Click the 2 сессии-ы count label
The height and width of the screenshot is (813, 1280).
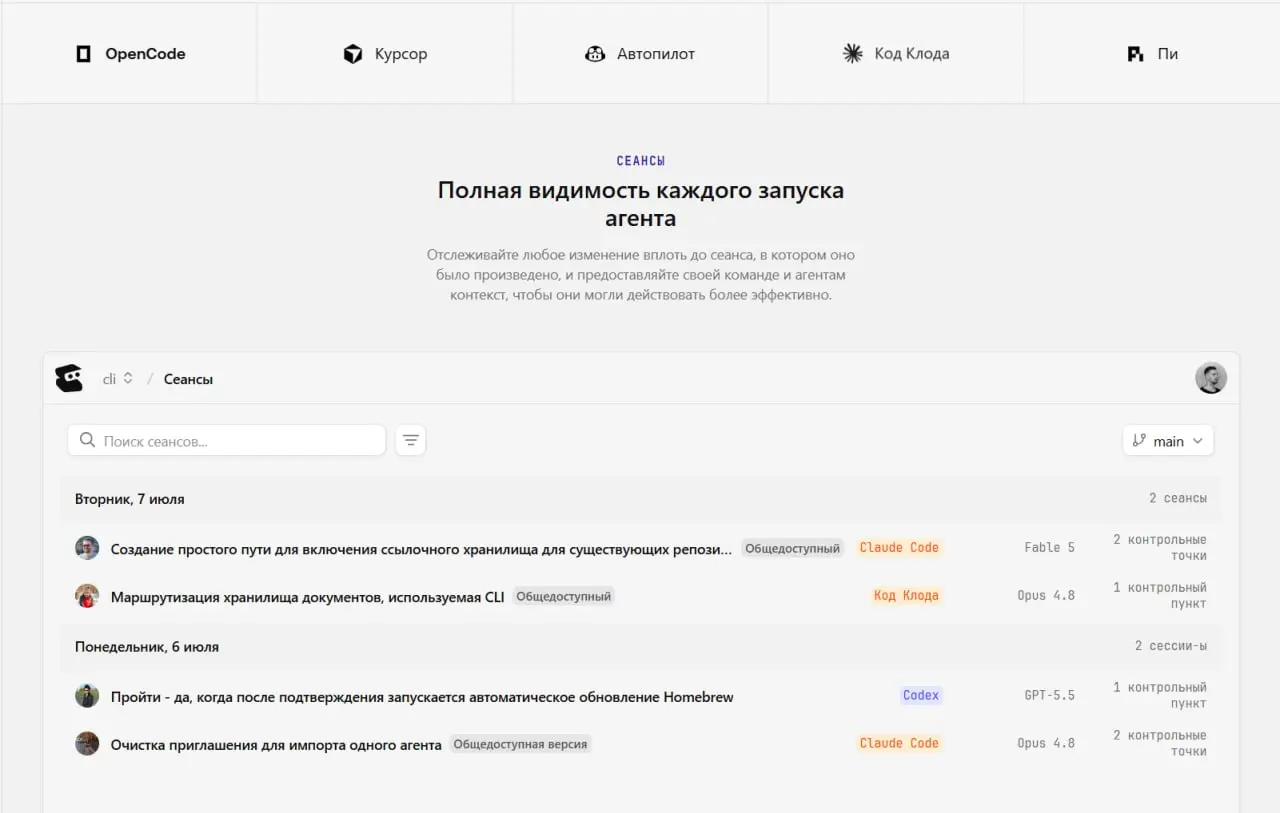(x=1171, y=646)
